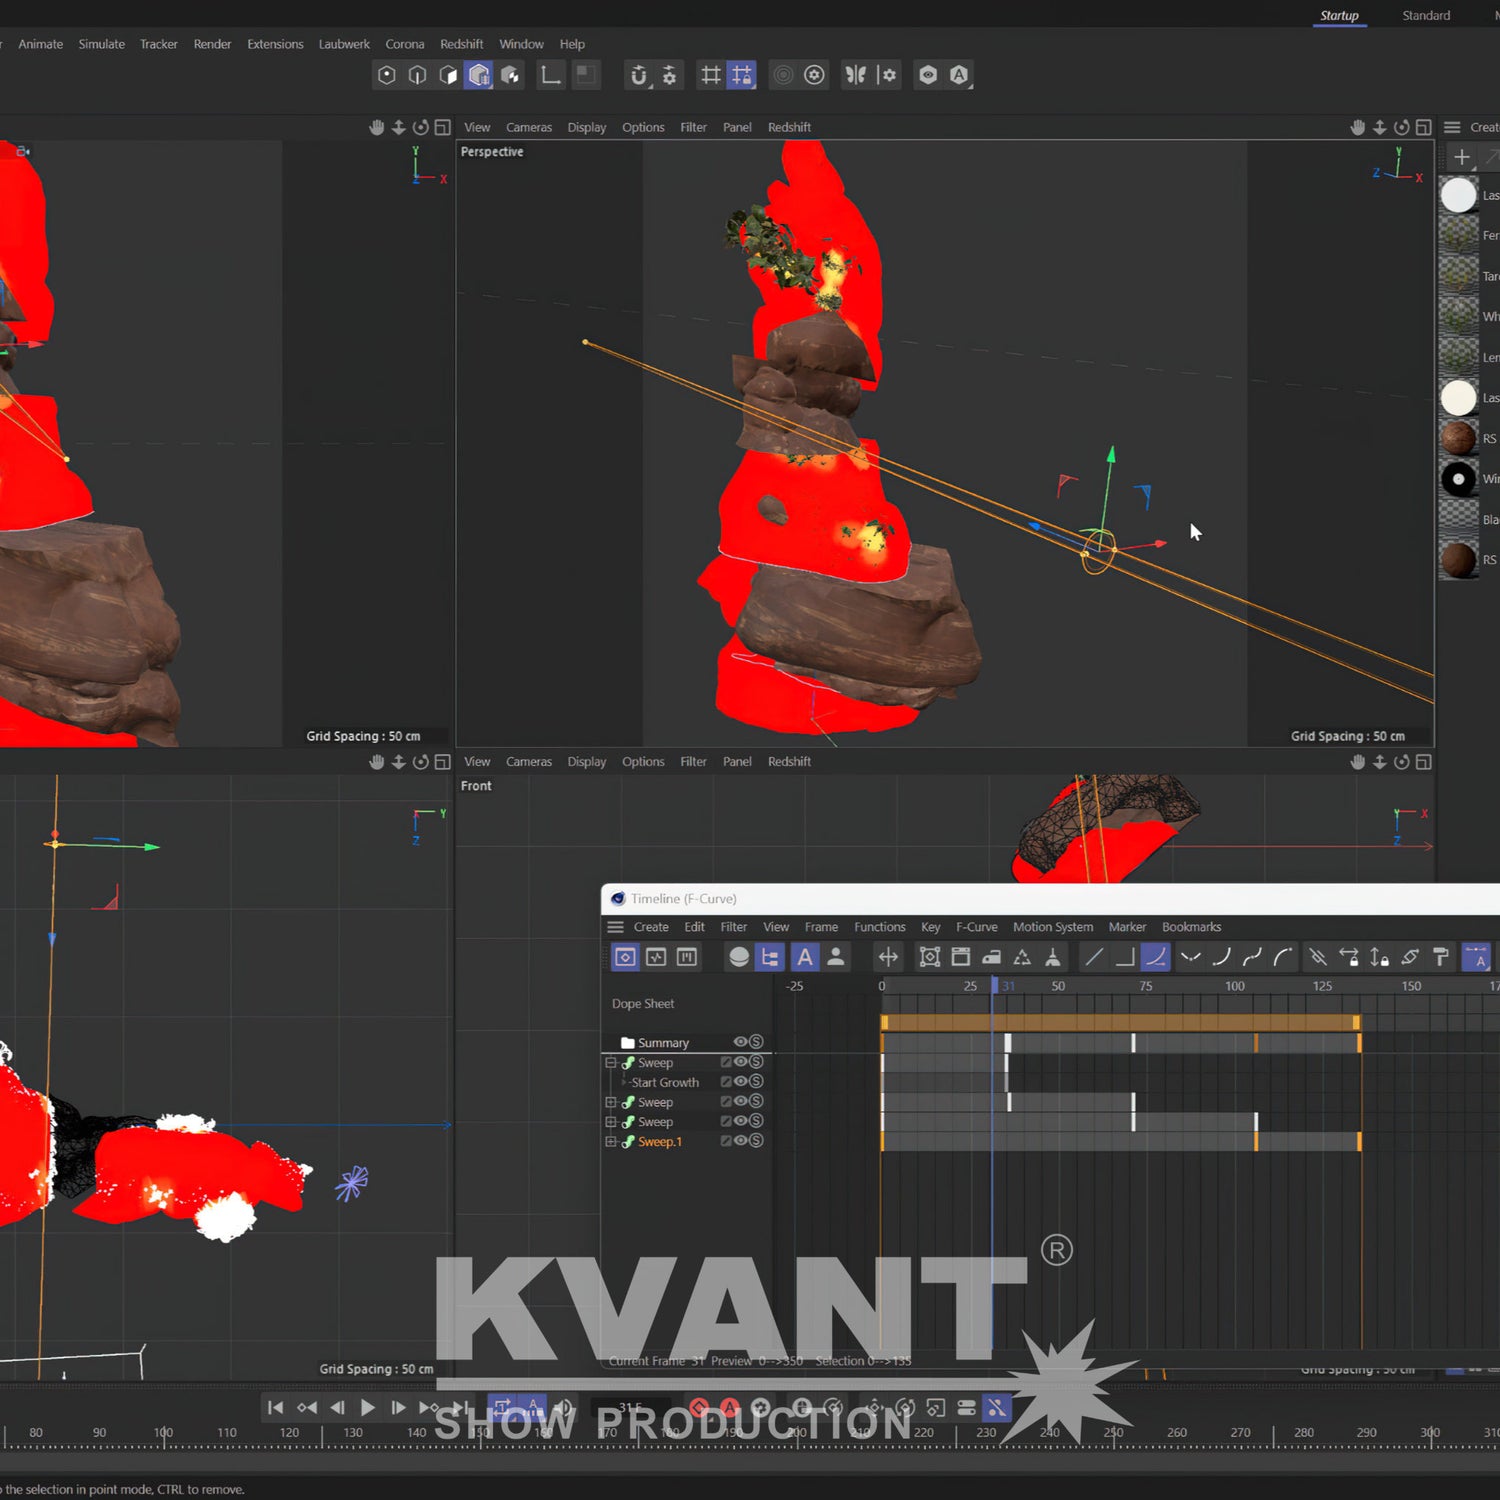This screenshot has height=1500, width=1500.
Task: Toggle solo button on Sweep.1 track
Action: (x=756, y=1141)
